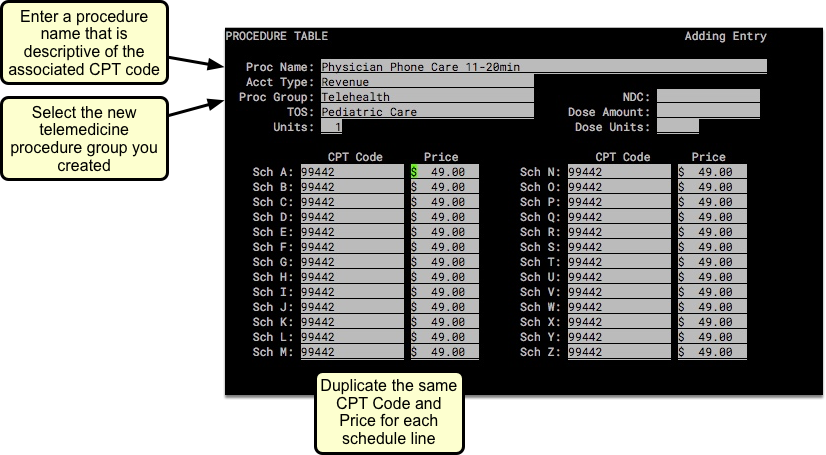Select the Sch Y CPT Code field
This screenshot has width=826, height=455.
point(619,337)
